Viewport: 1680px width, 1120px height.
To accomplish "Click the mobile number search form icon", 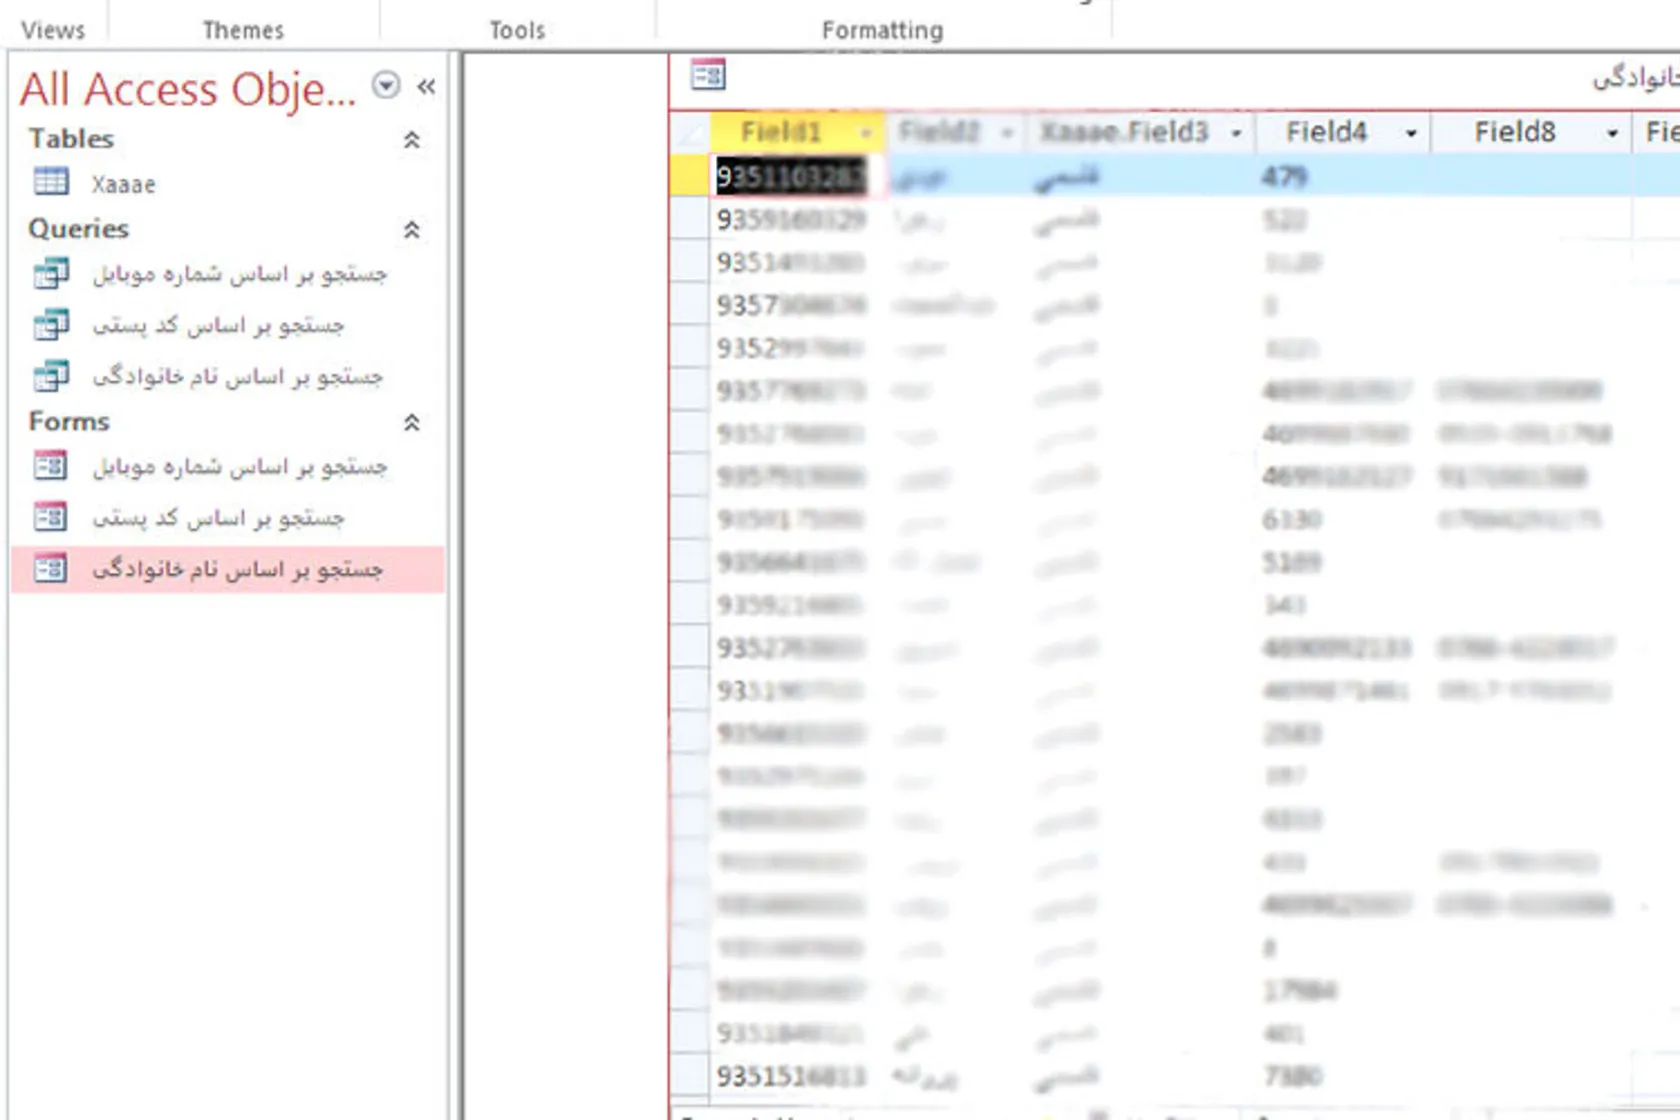I will 50,466.
